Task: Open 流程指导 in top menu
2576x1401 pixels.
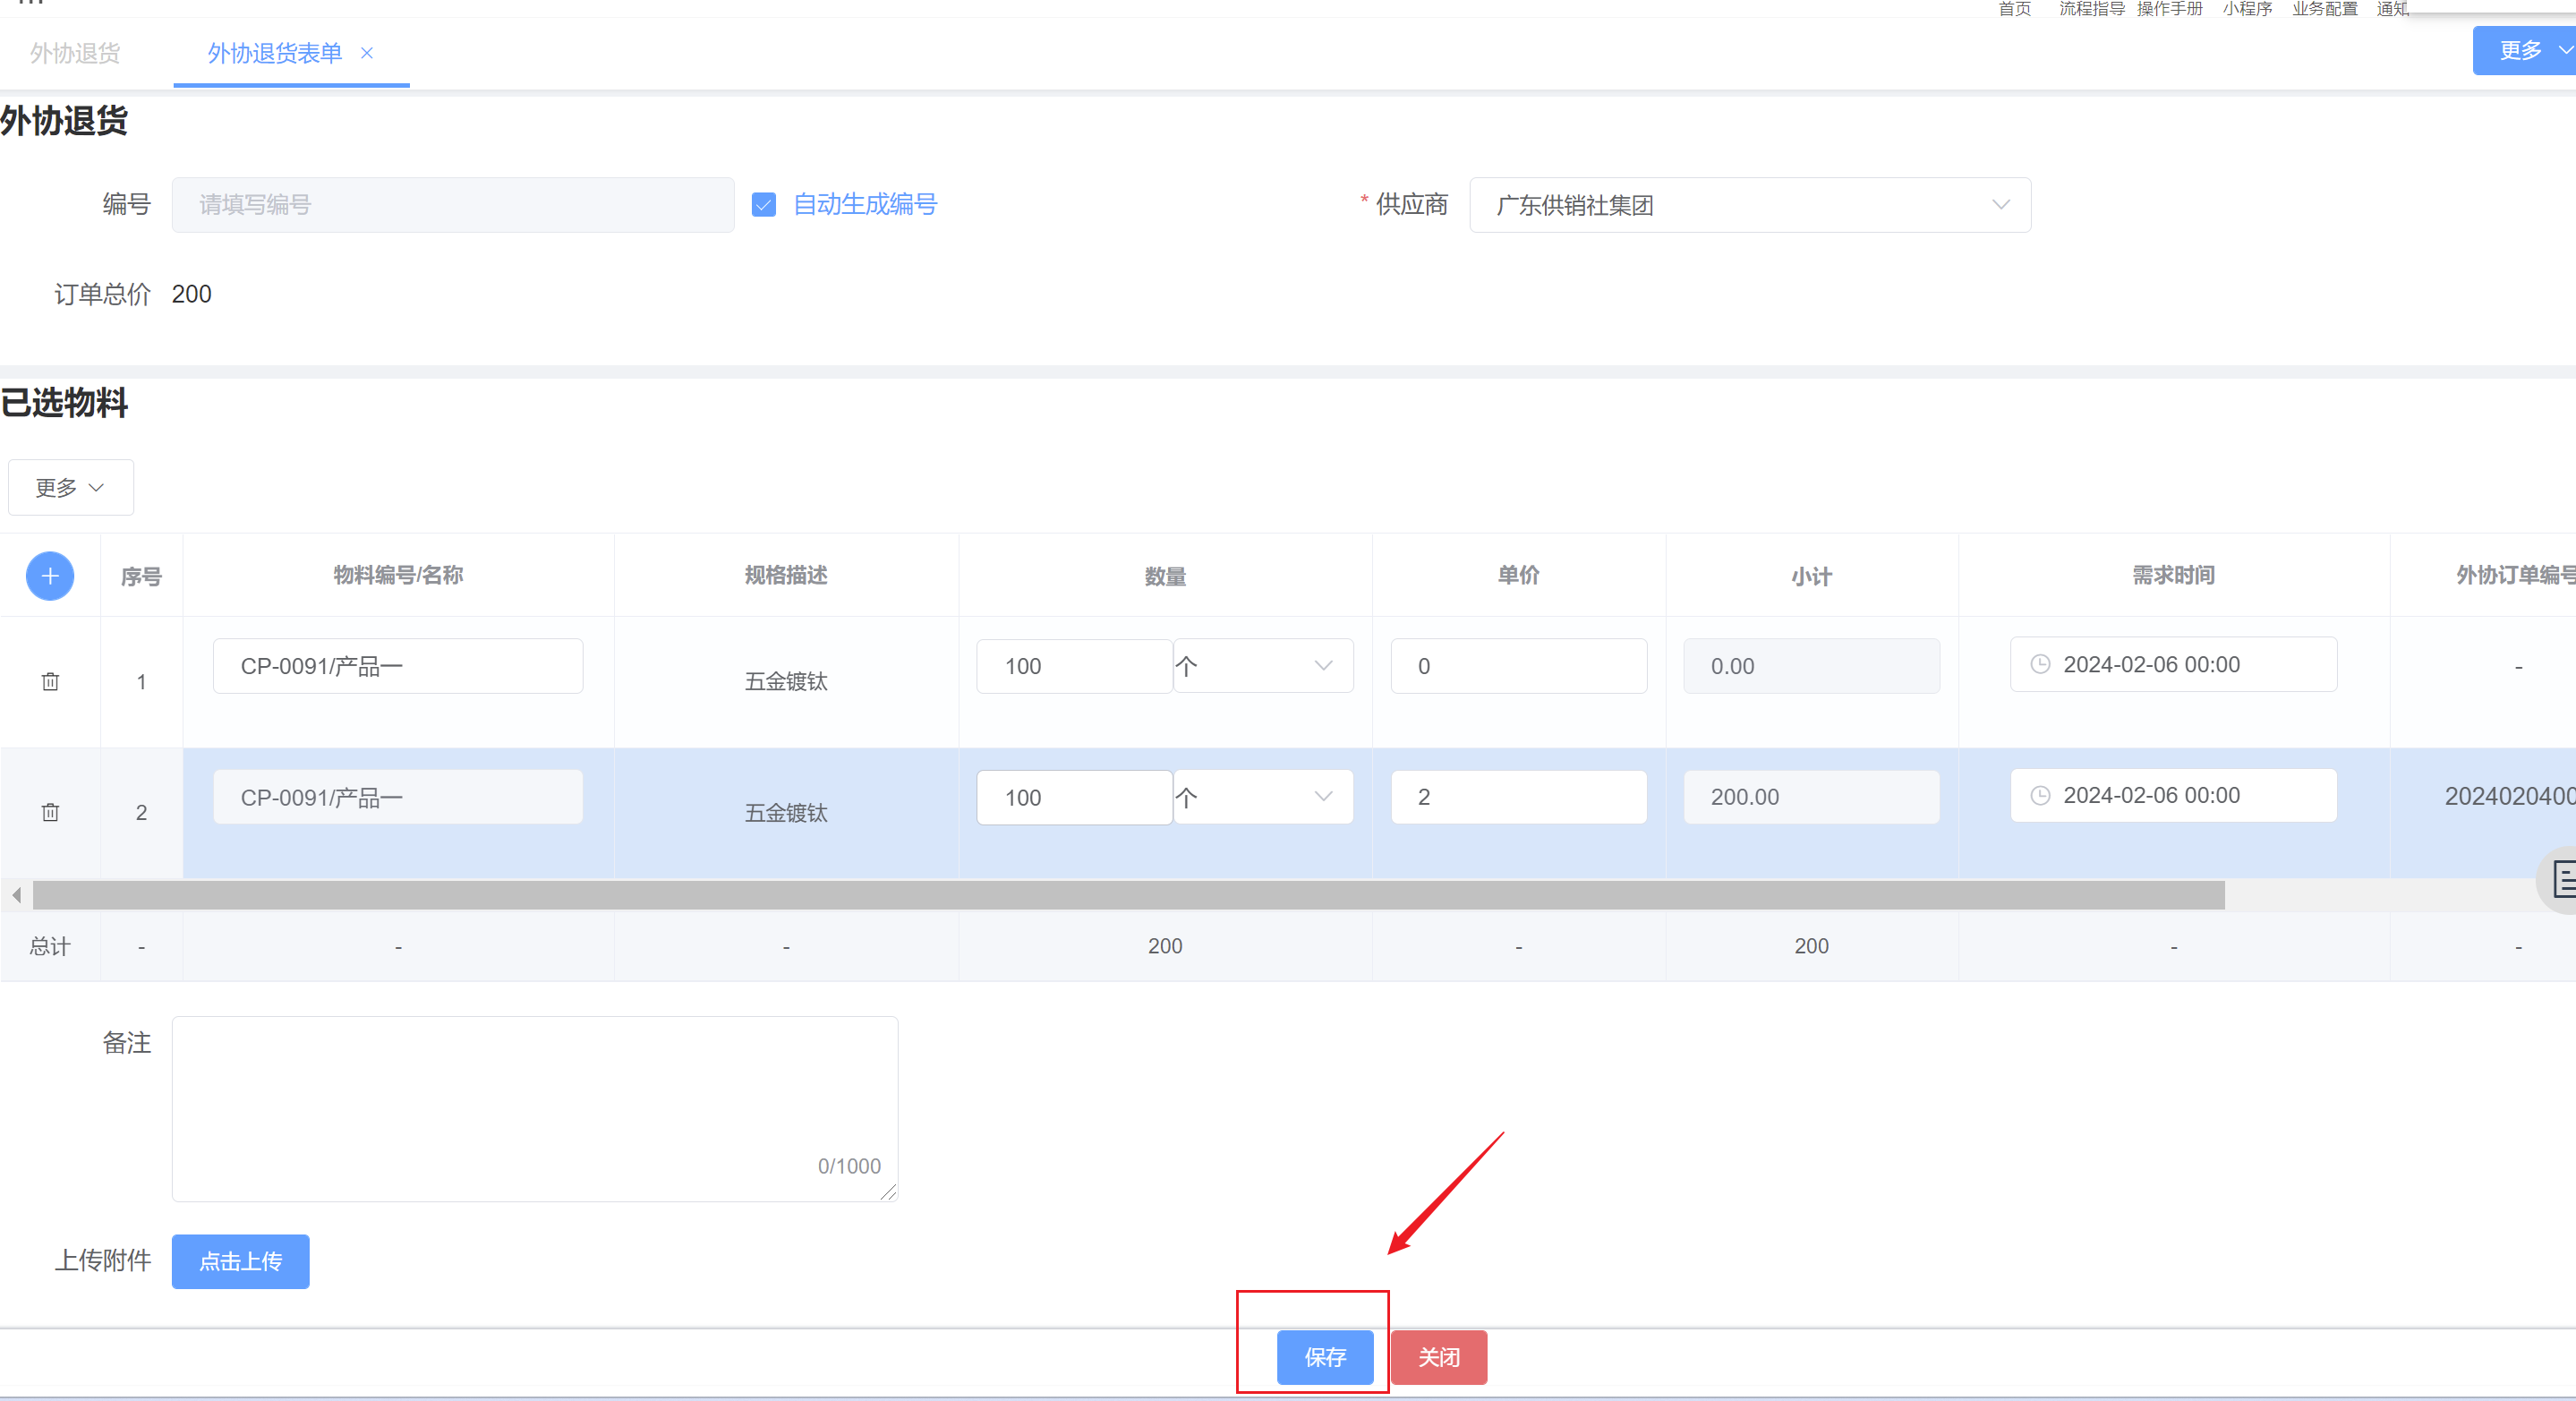Action: 2091,9
